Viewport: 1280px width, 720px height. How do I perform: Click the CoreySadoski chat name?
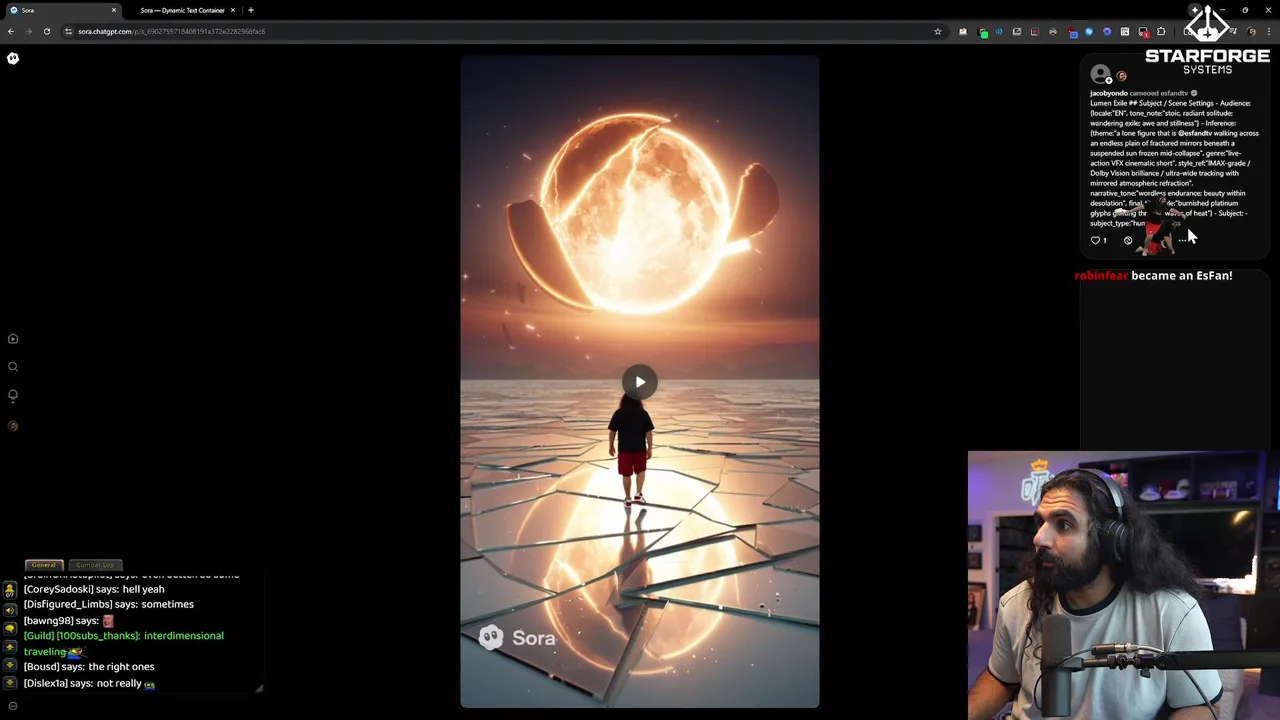58,589
